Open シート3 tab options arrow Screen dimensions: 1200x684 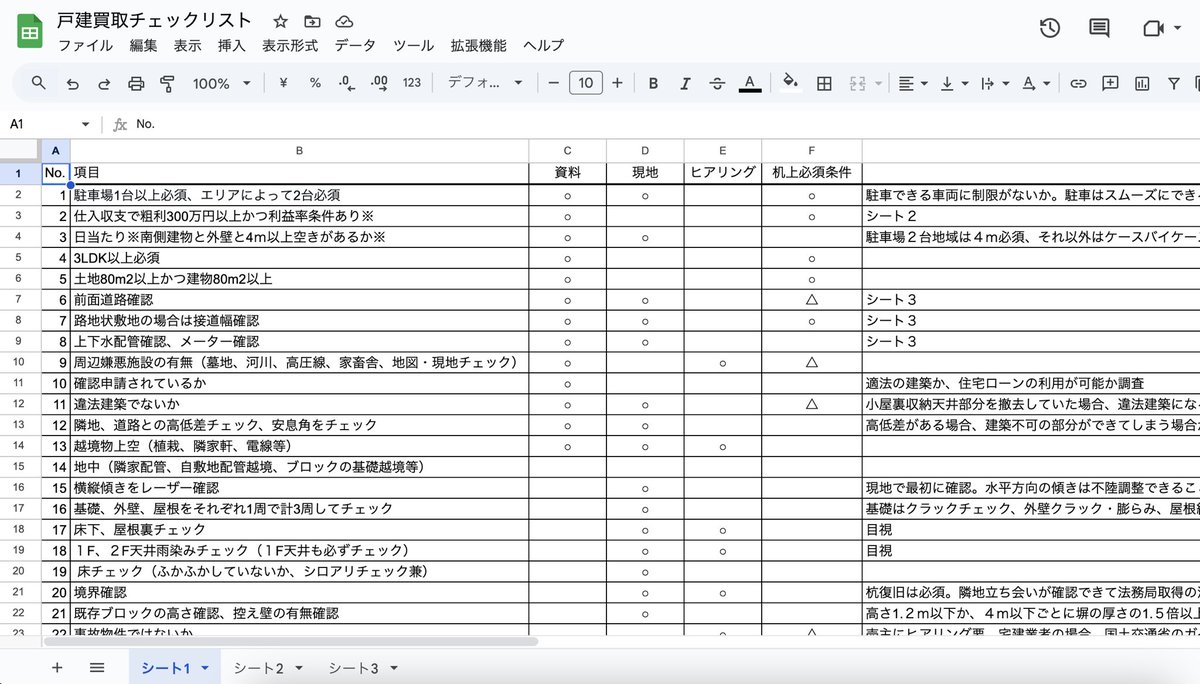pyautogui.click(x=393, y=667)
